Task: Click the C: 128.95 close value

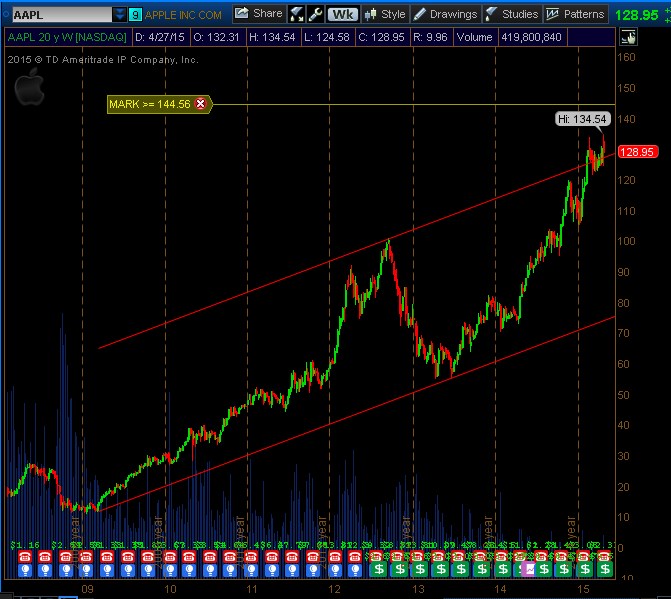Action: pos(381,37)
